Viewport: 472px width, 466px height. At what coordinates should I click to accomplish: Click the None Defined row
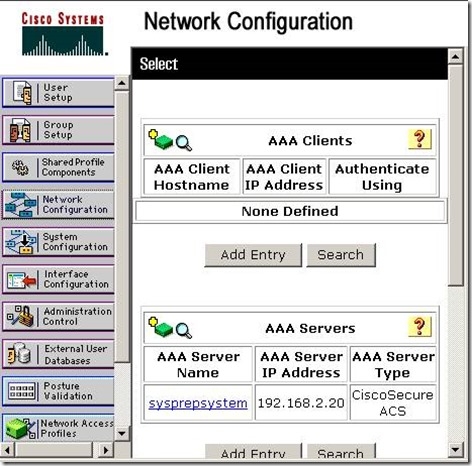point(290,211)
